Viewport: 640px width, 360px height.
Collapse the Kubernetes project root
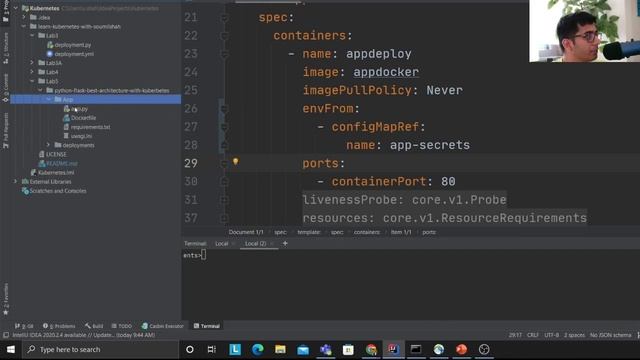tap(16, 8)
